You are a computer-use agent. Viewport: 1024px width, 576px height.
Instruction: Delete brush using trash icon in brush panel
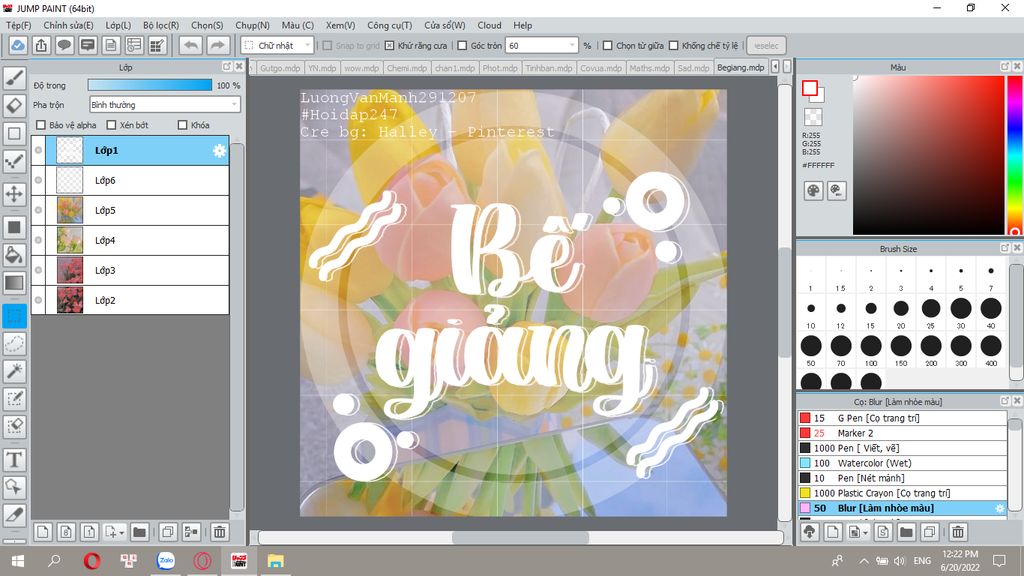(x=957, y=532)
